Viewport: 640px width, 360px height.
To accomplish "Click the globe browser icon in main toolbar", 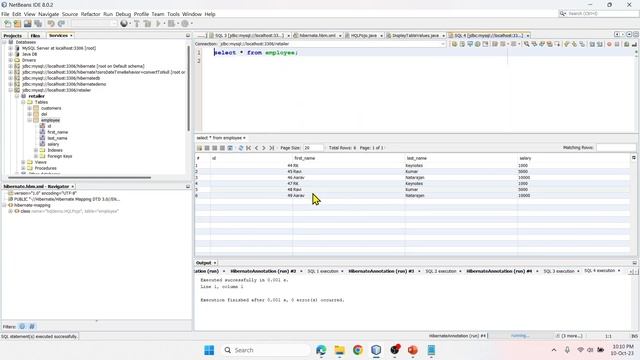I will [x=124, y=24].
